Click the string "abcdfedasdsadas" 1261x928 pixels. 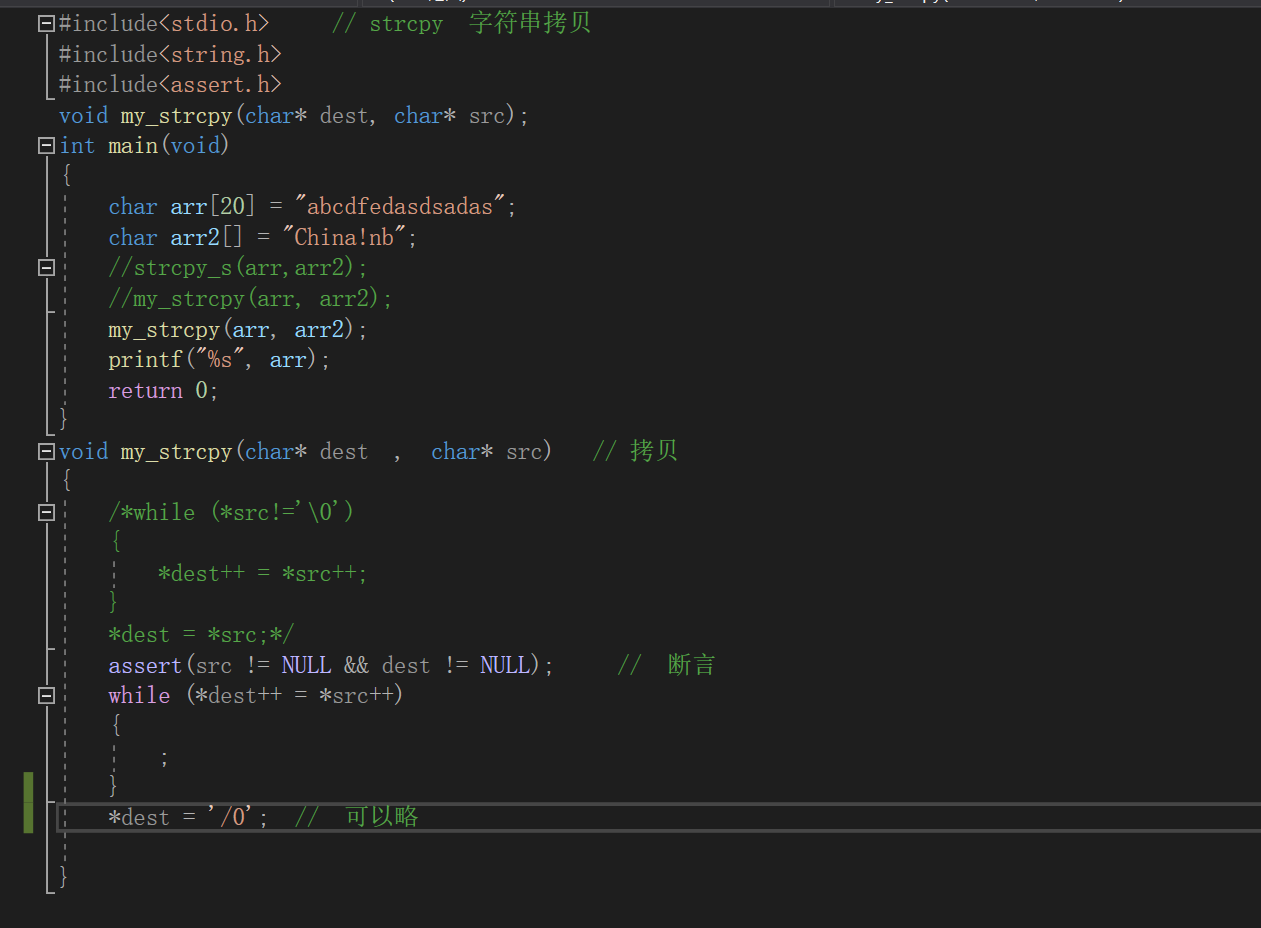[400, 206]
